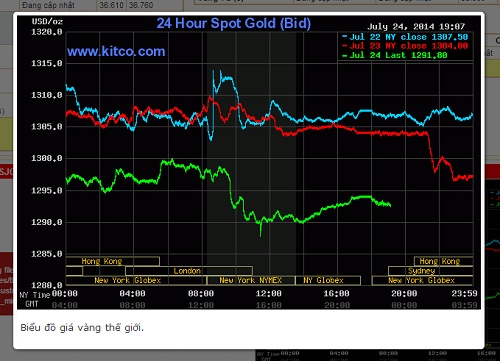The image size is (500, 361).
Task: Click the right 'New York Globex' session bar
Action: (x=423, y=280)
